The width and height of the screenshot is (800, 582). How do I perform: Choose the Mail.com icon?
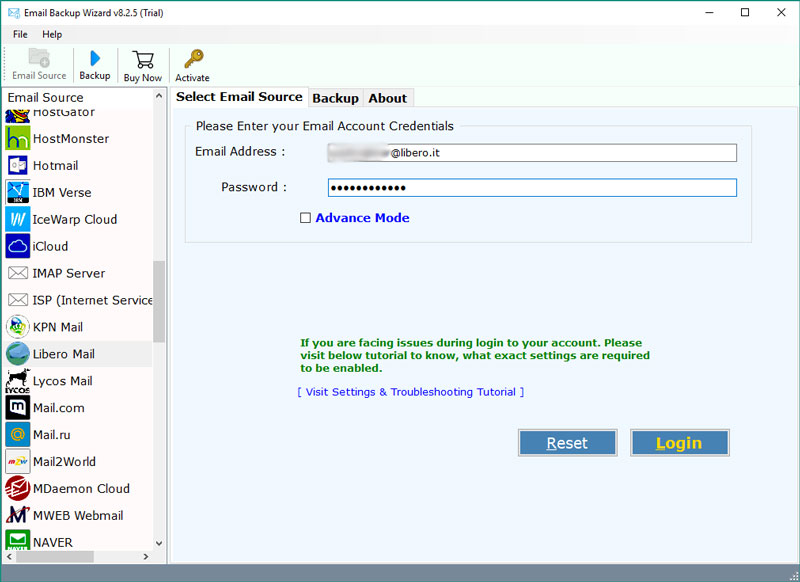[x=18, y=408]
